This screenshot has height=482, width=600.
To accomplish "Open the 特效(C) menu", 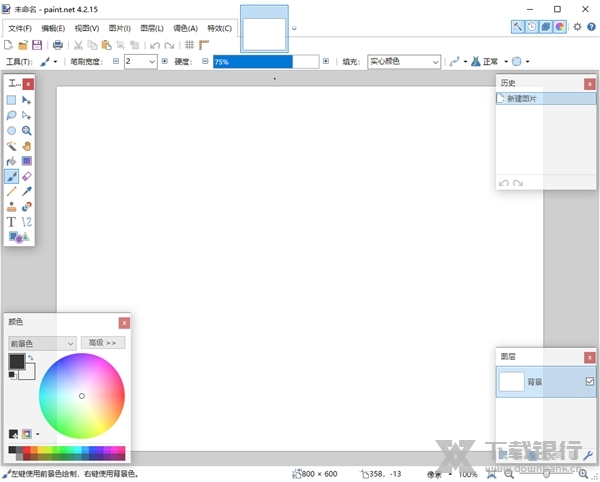I will click(x=219, y=28).
